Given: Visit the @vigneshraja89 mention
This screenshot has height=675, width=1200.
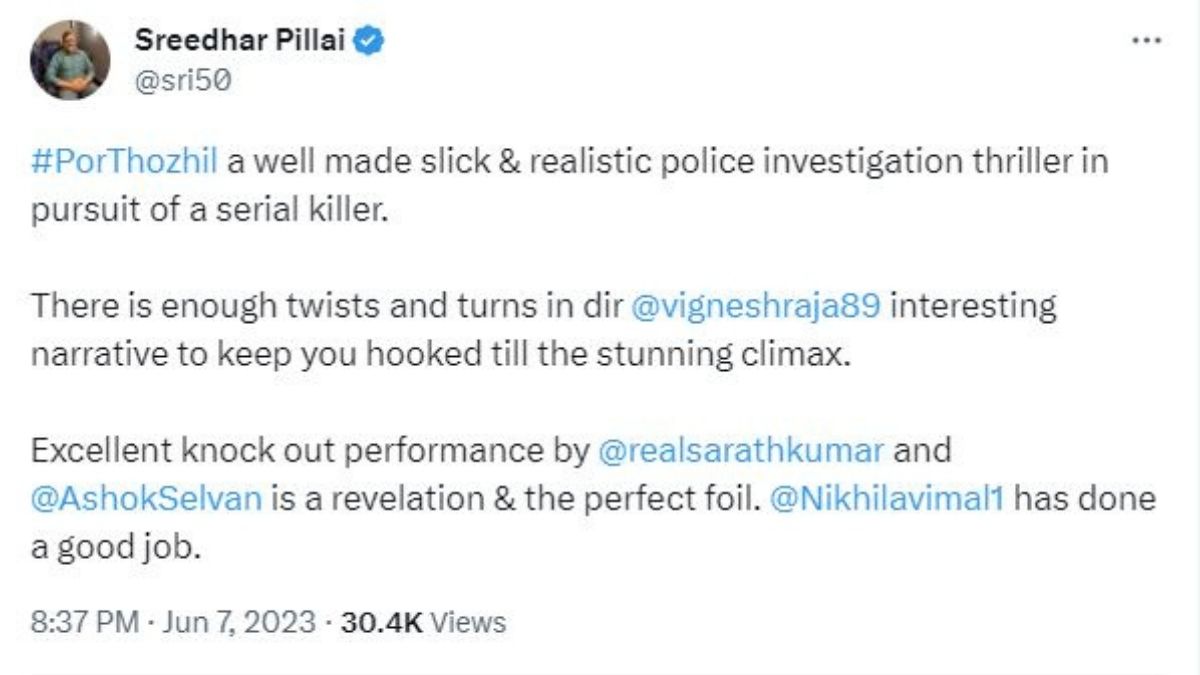Looking at the screenshot, I should (x=756, y=305).
